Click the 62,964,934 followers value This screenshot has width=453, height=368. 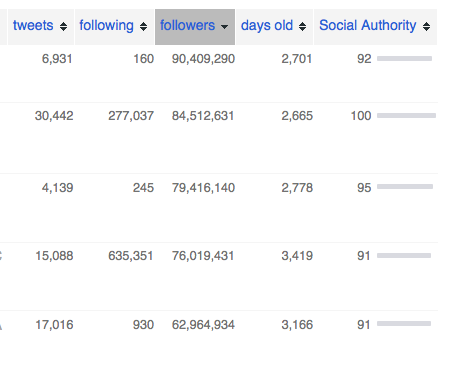203,325
